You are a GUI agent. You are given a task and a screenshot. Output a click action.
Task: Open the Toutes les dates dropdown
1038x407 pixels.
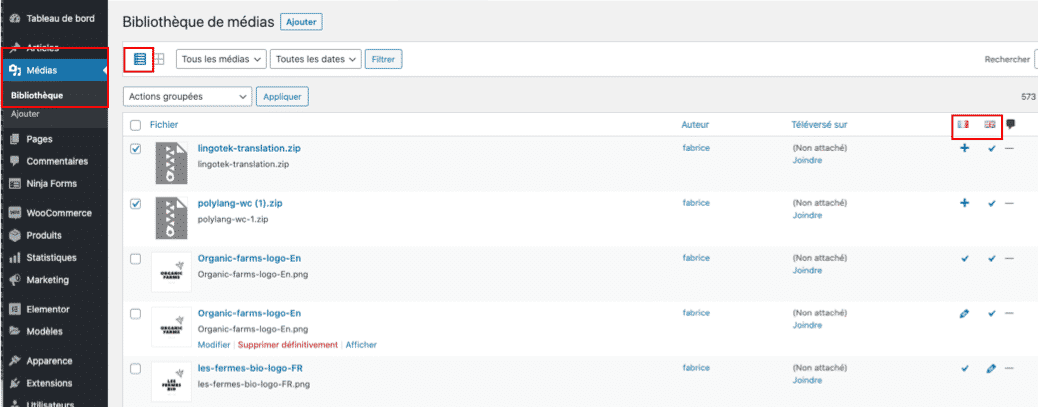tap(315, 60)
